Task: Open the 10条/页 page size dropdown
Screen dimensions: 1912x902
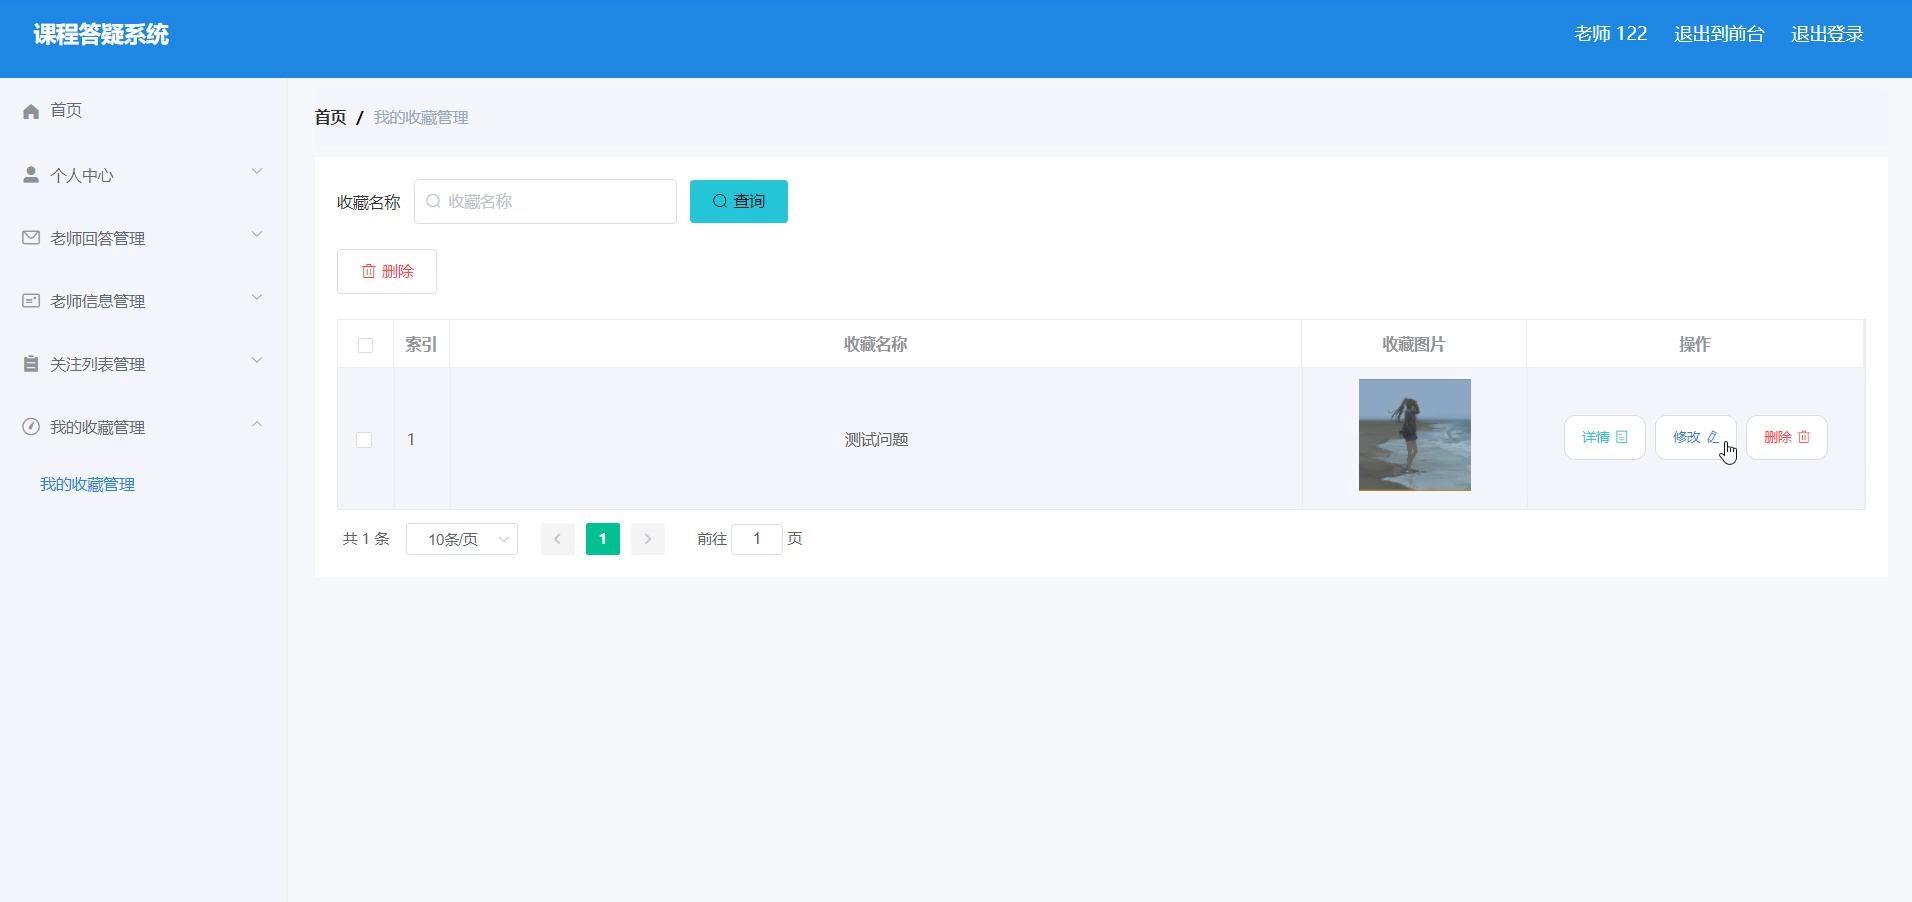Action: [462, 539]
